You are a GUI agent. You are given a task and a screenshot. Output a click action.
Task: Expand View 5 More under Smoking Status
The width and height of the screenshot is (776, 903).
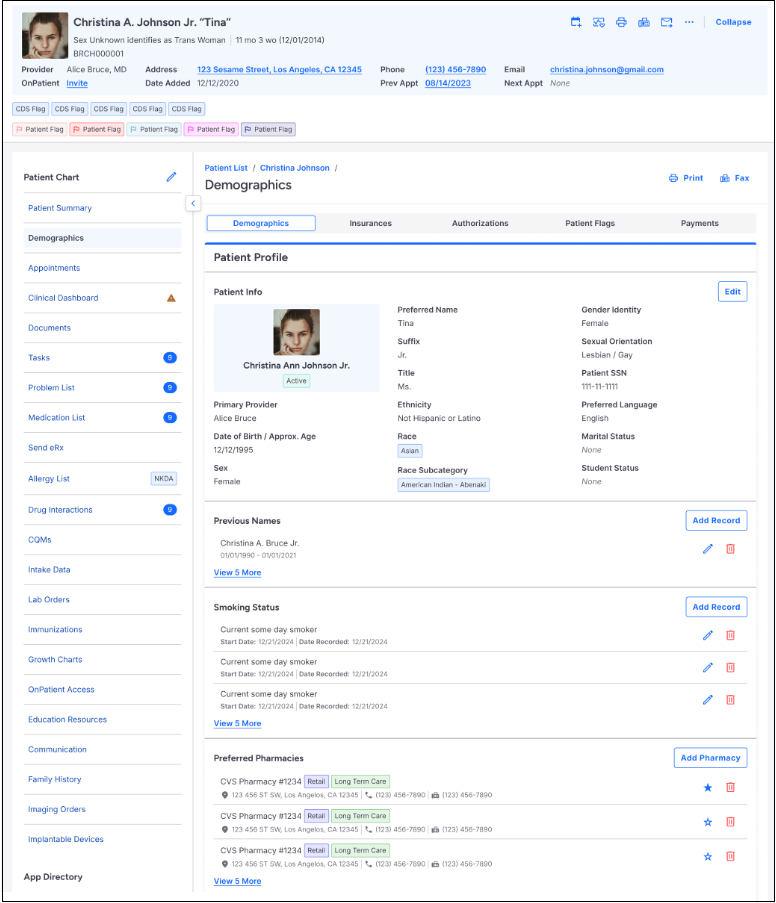point(237,723)
